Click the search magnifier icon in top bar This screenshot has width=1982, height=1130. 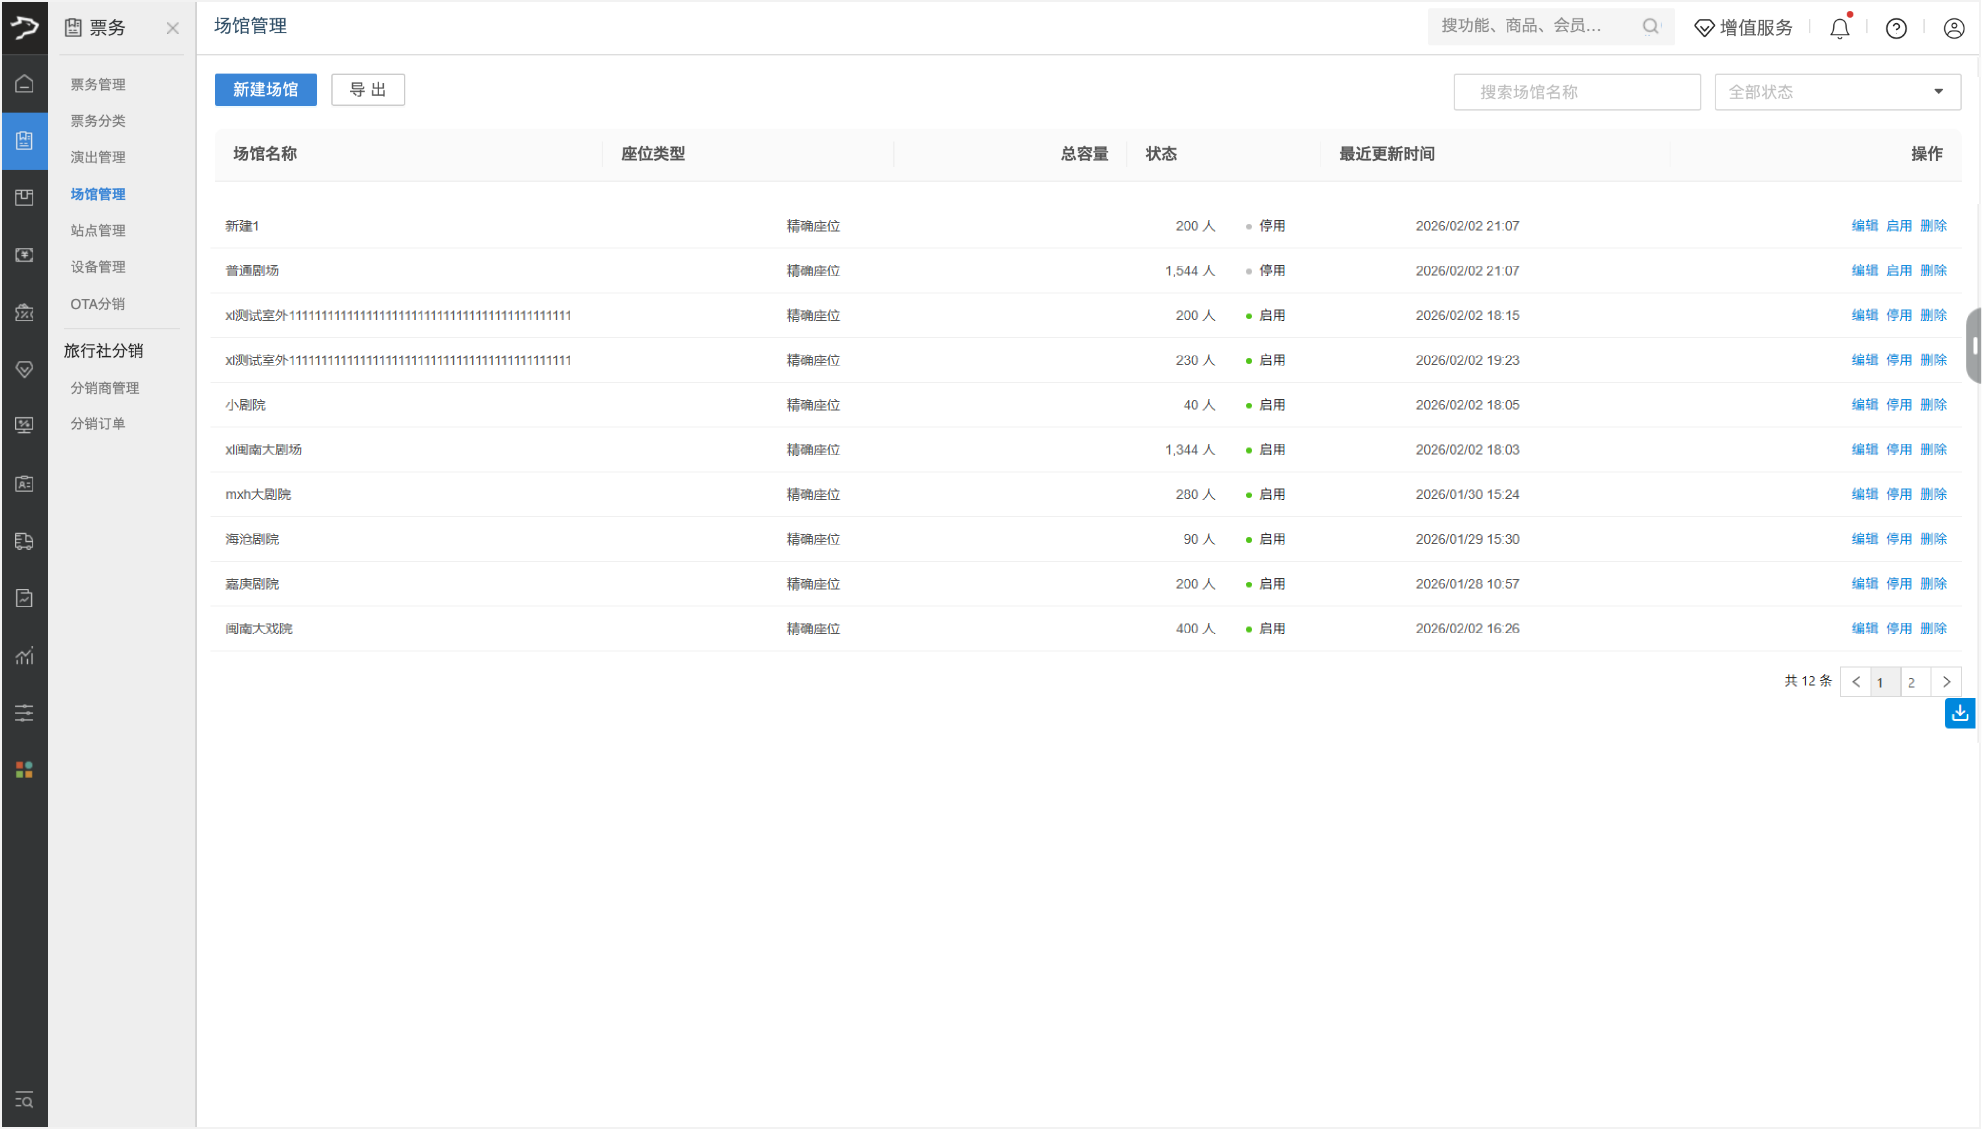[1650, 27]
